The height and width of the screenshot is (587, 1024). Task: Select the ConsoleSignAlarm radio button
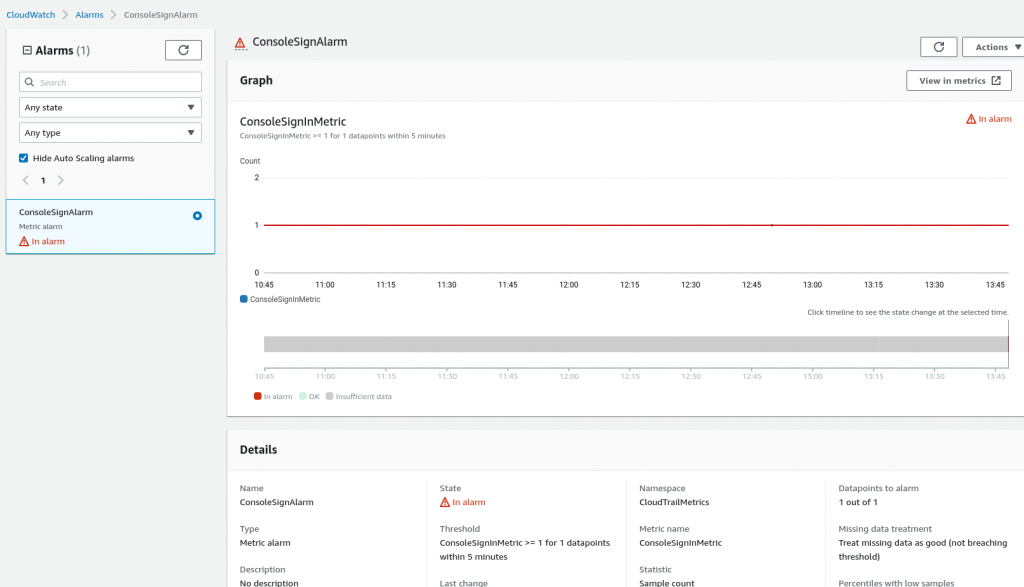[x=197, y=215]
